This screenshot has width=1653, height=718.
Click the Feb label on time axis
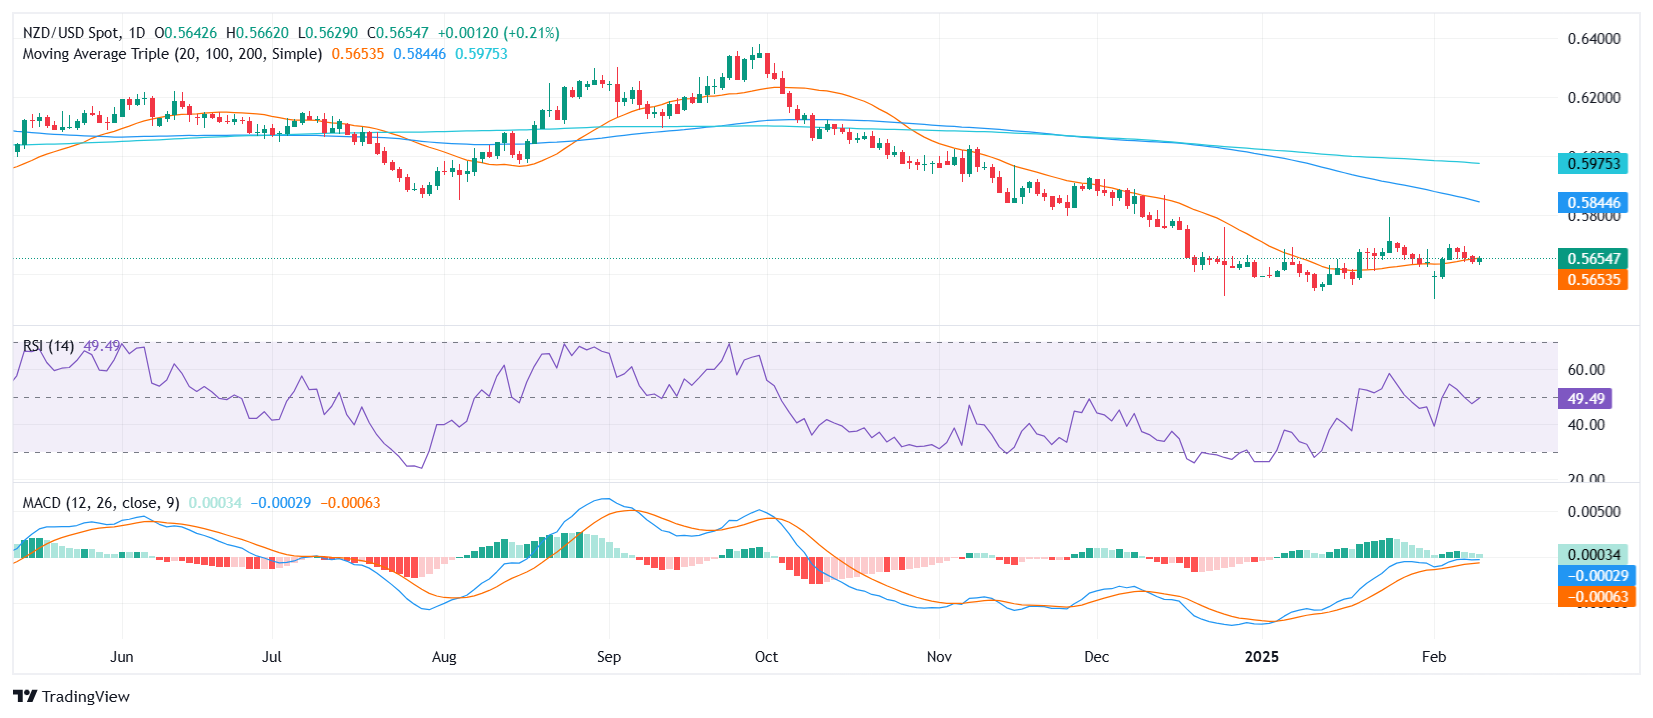coord(1434,657)
